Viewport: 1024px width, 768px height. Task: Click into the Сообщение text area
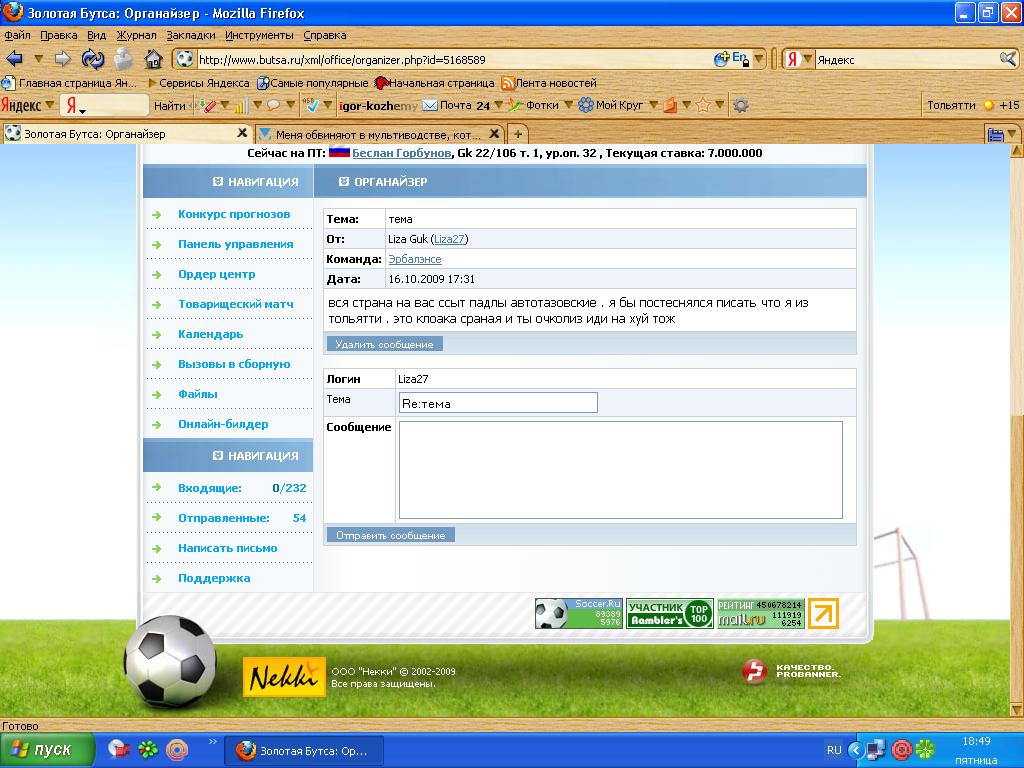click(x=620, y=470)
